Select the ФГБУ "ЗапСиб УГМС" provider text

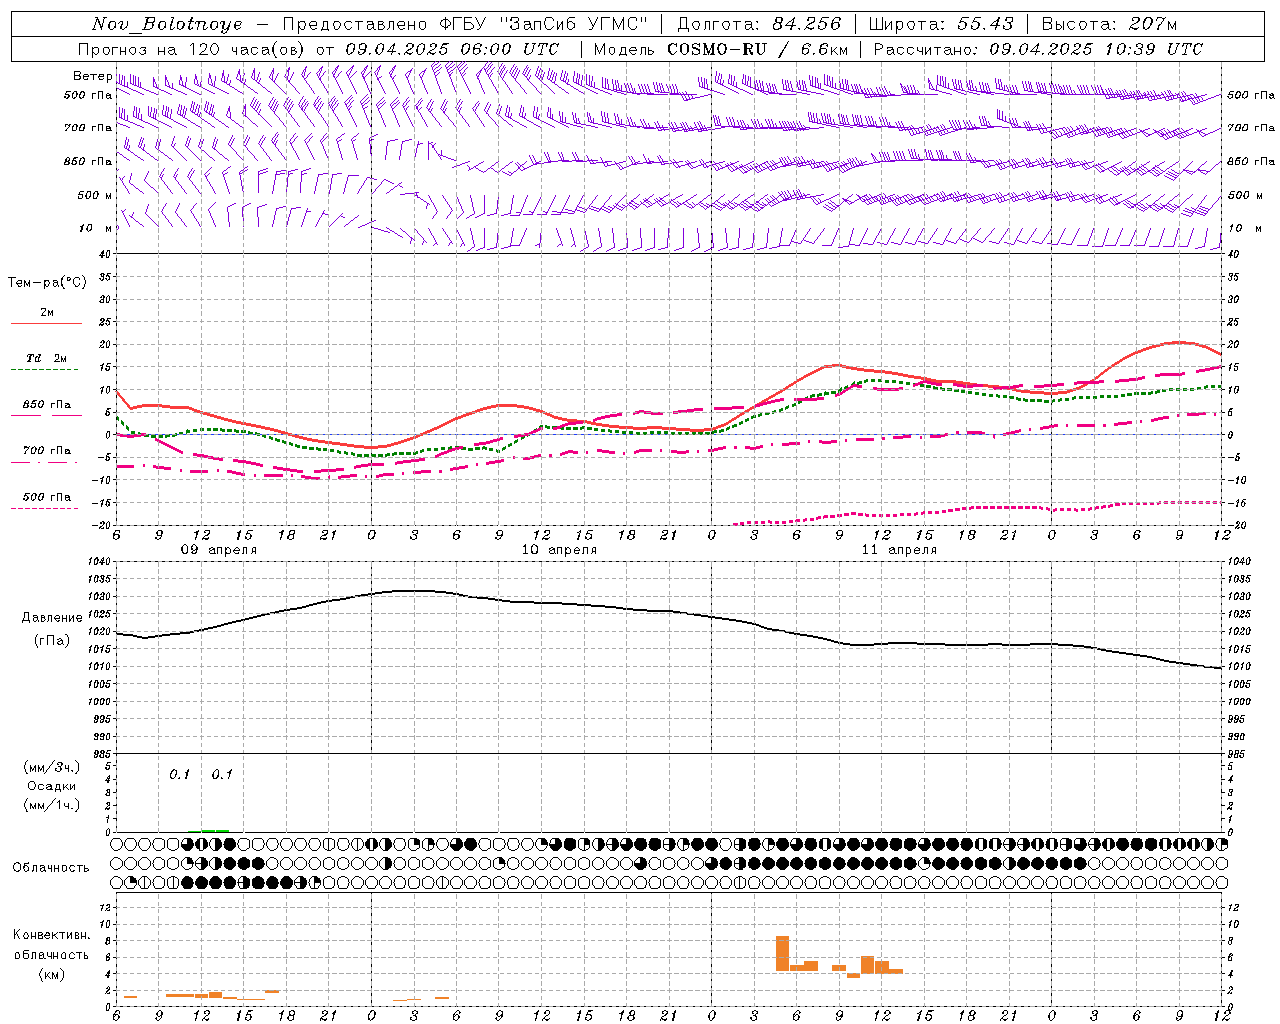544,24
